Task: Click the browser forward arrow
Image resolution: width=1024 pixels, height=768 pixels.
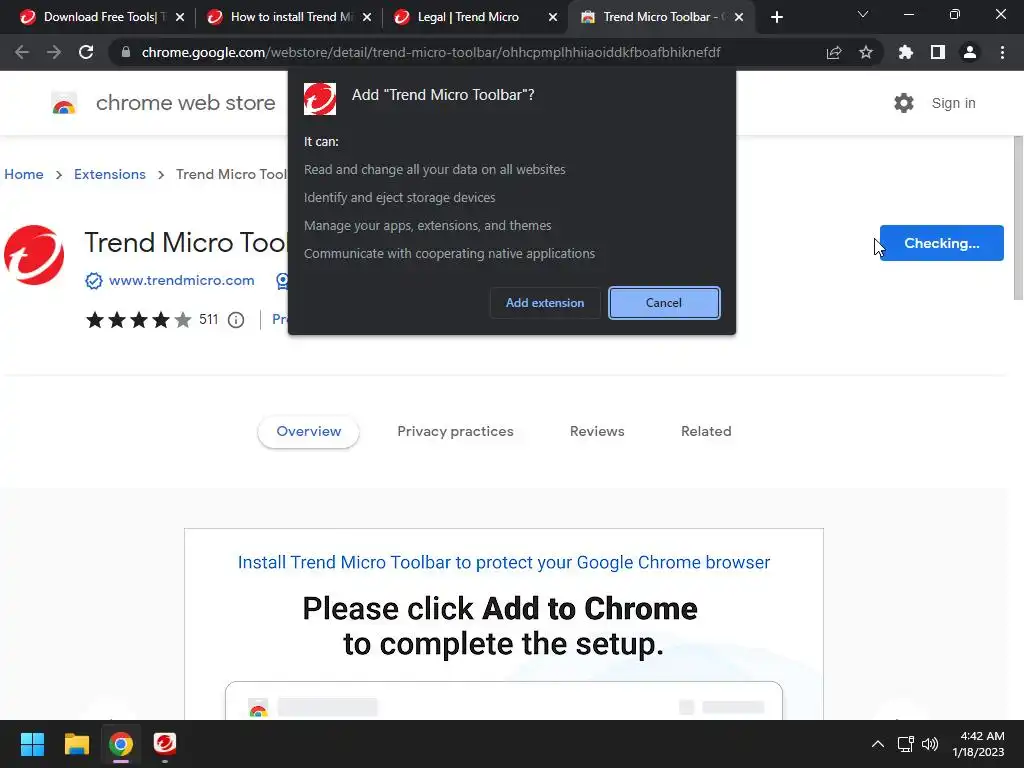Action: tap(54, 52)
